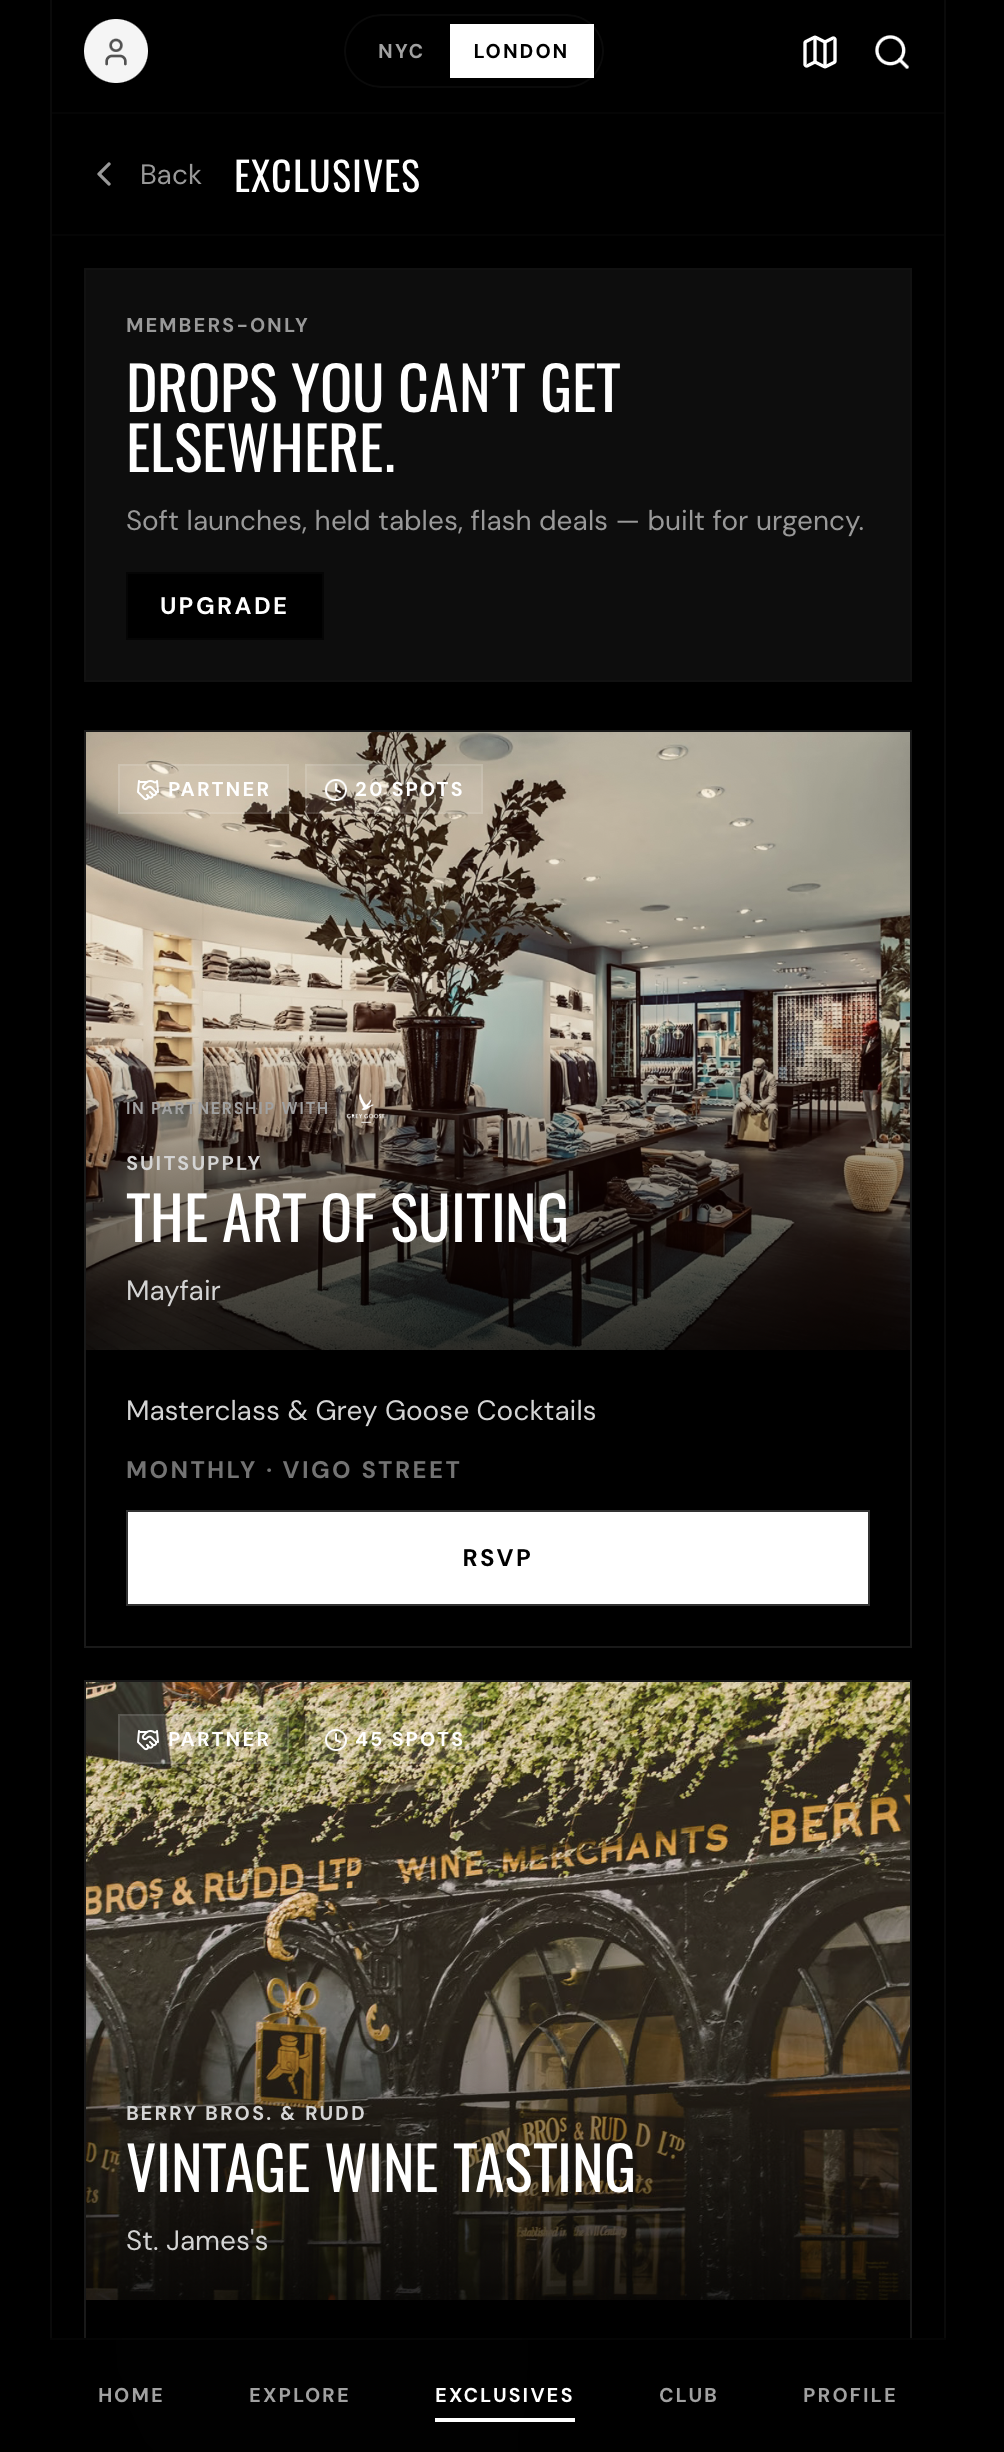This screenshot has height=2452, width=1004.
Task: Open the Explore tab
Action: [299, 2395]
